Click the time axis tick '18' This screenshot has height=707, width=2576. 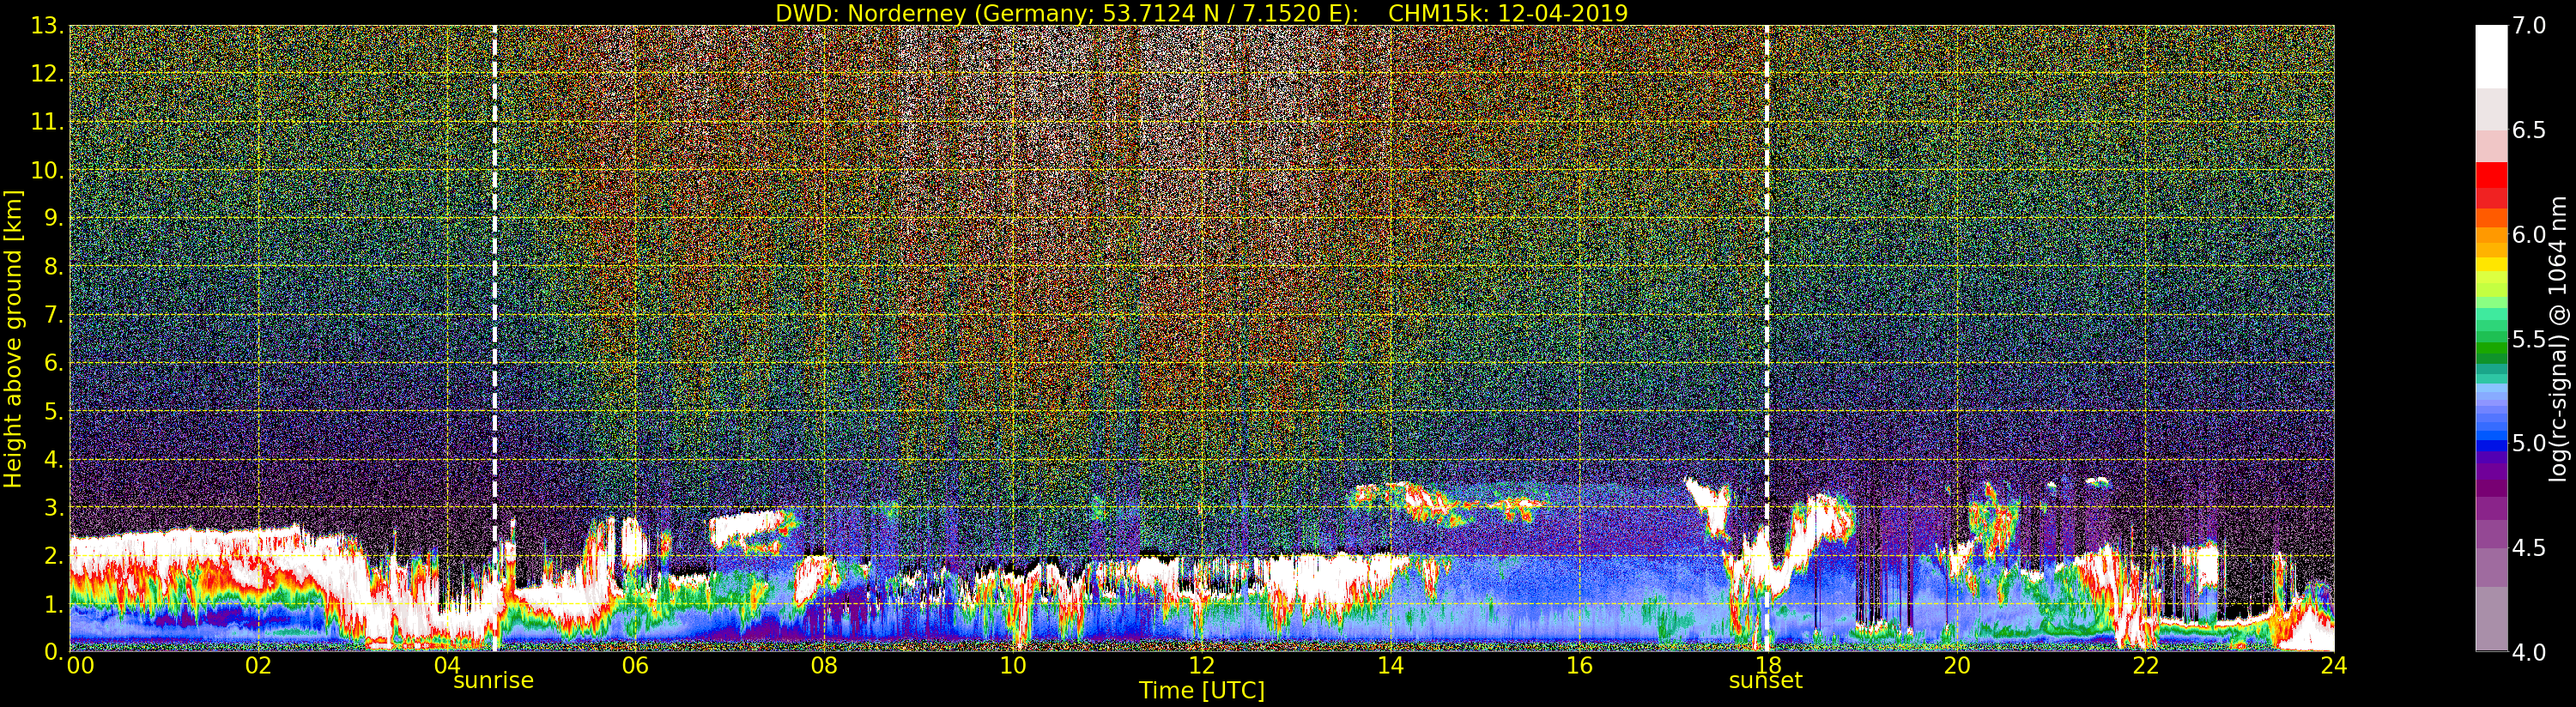1768,666
